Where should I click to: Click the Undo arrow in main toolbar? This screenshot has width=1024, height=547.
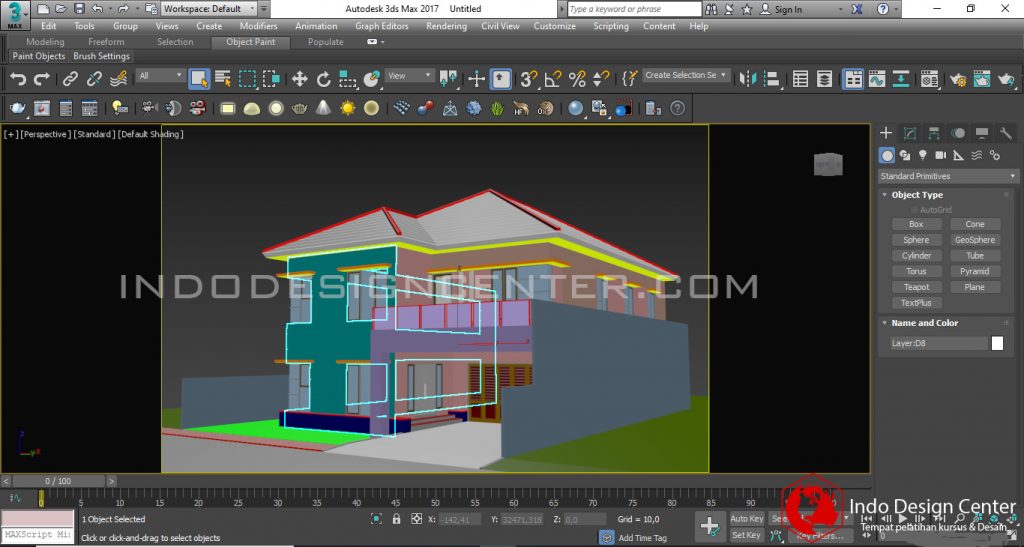pyautogui.click(x=18, y=79)
